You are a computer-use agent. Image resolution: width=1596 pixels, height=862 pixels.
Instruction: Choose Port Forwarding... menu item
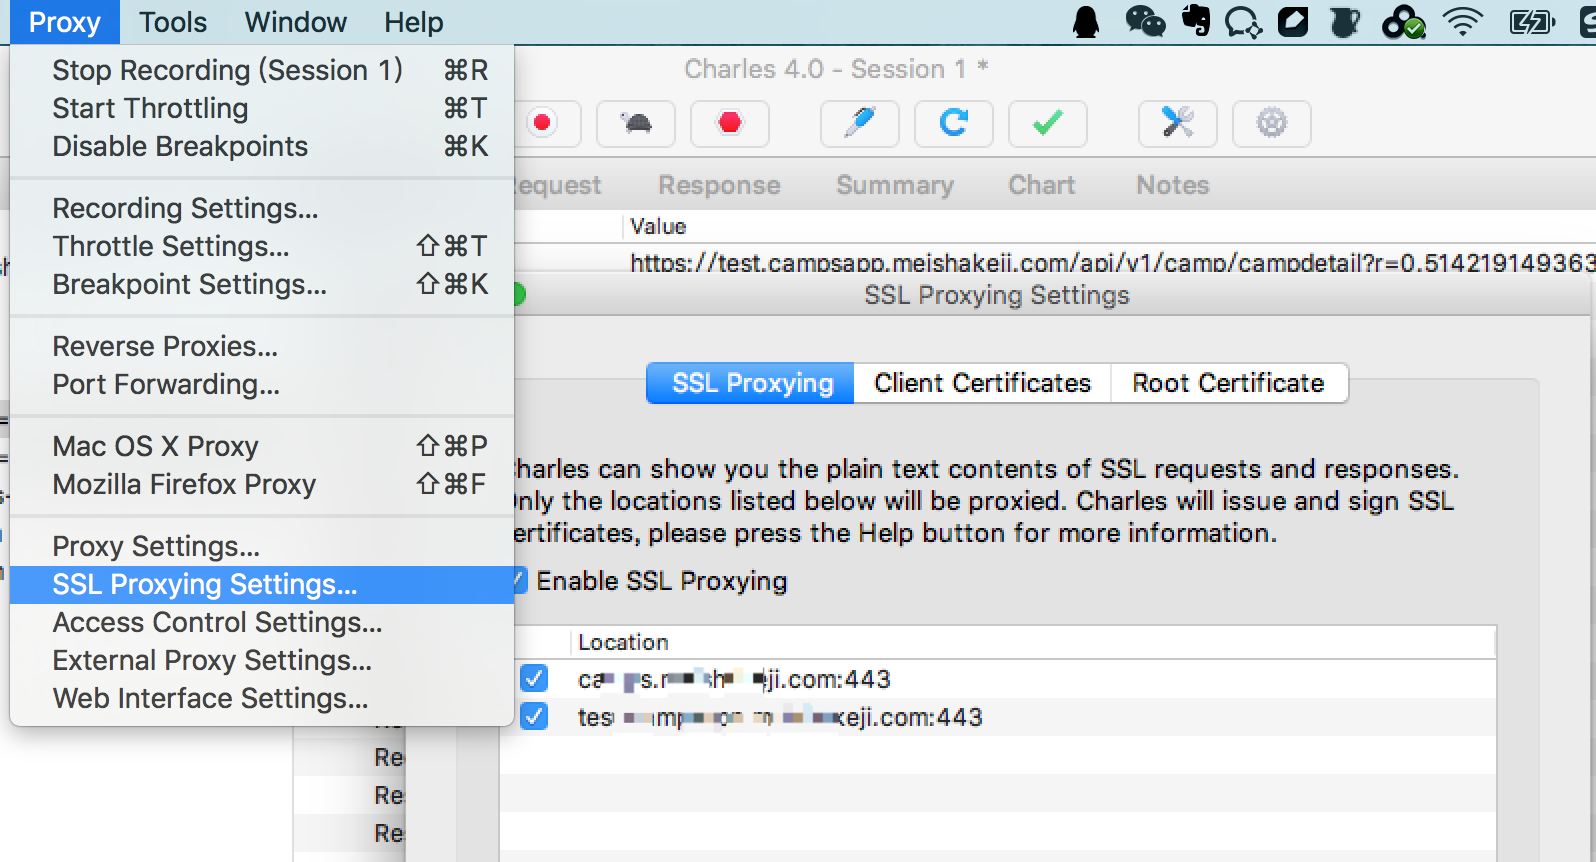tap(262, 384)
